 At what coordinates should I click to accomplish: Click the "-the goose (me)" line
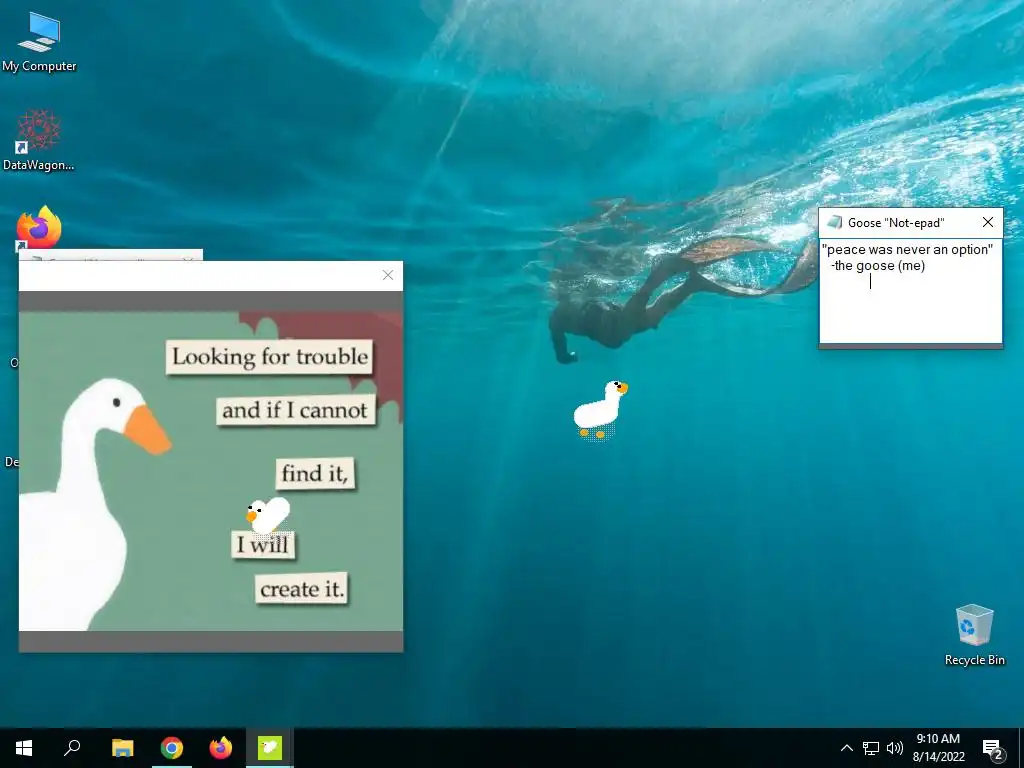point(878,266)
